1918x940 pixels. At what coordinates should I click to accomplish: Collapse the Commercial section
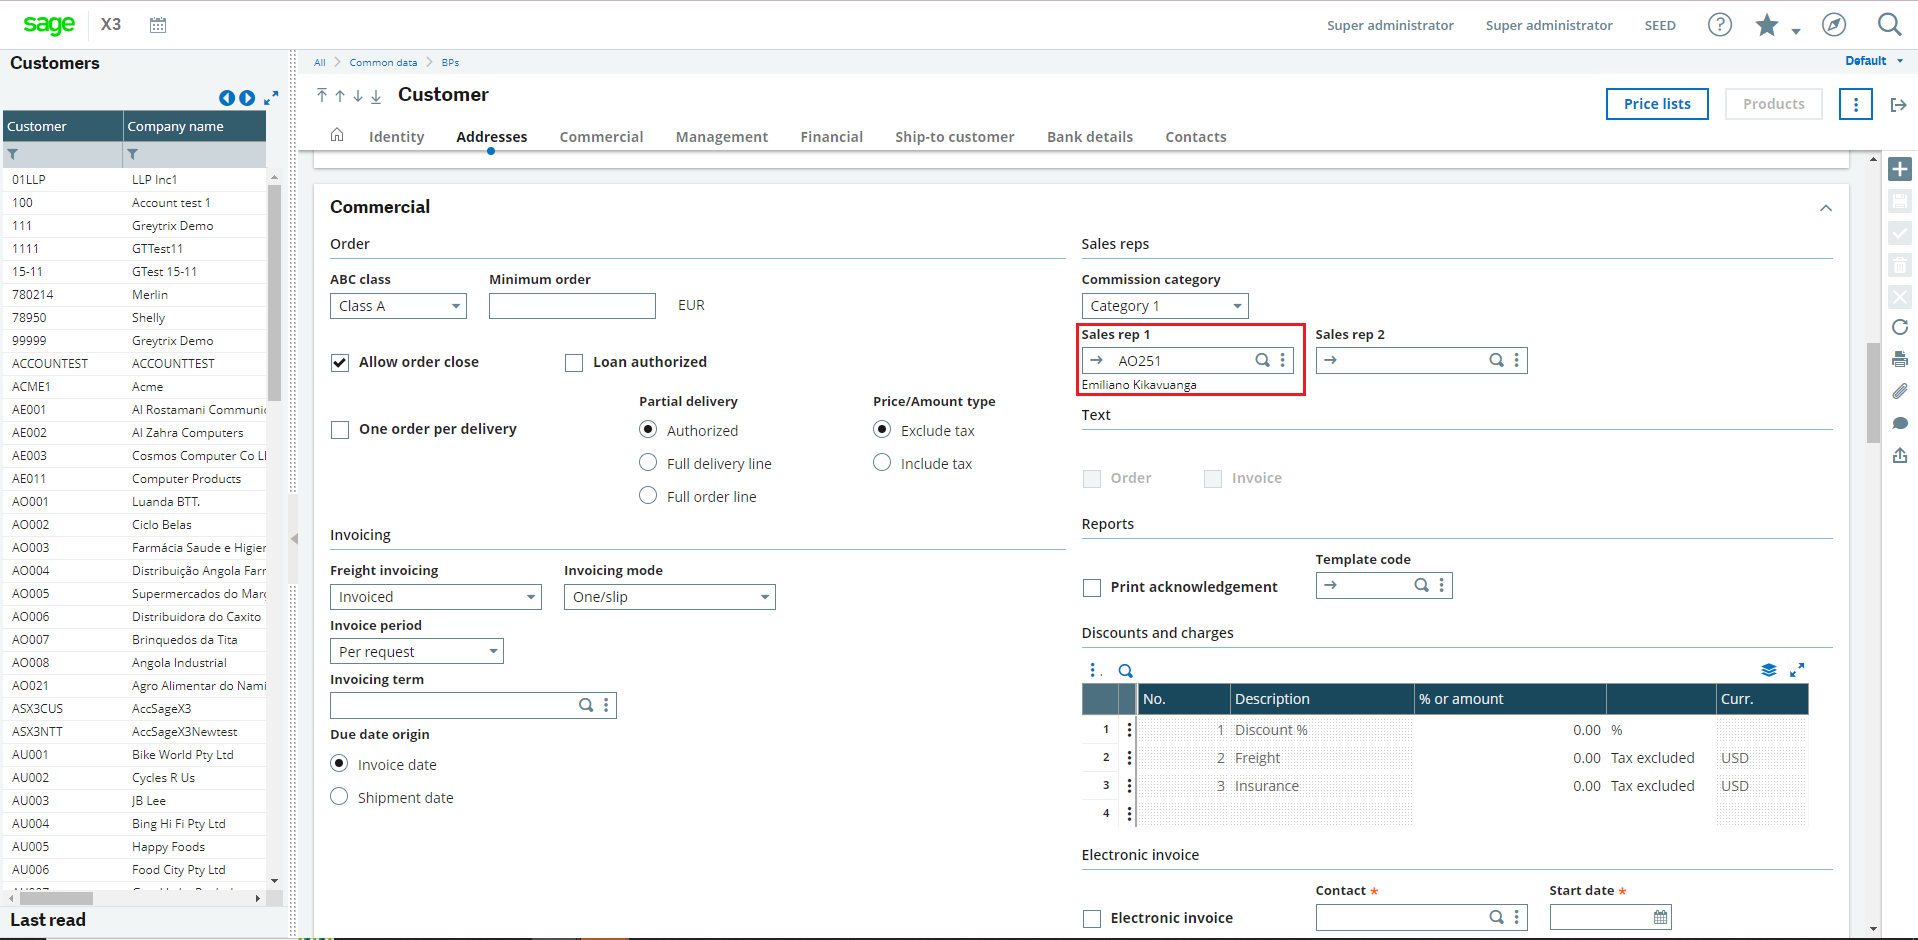(x=1825, y=208)
